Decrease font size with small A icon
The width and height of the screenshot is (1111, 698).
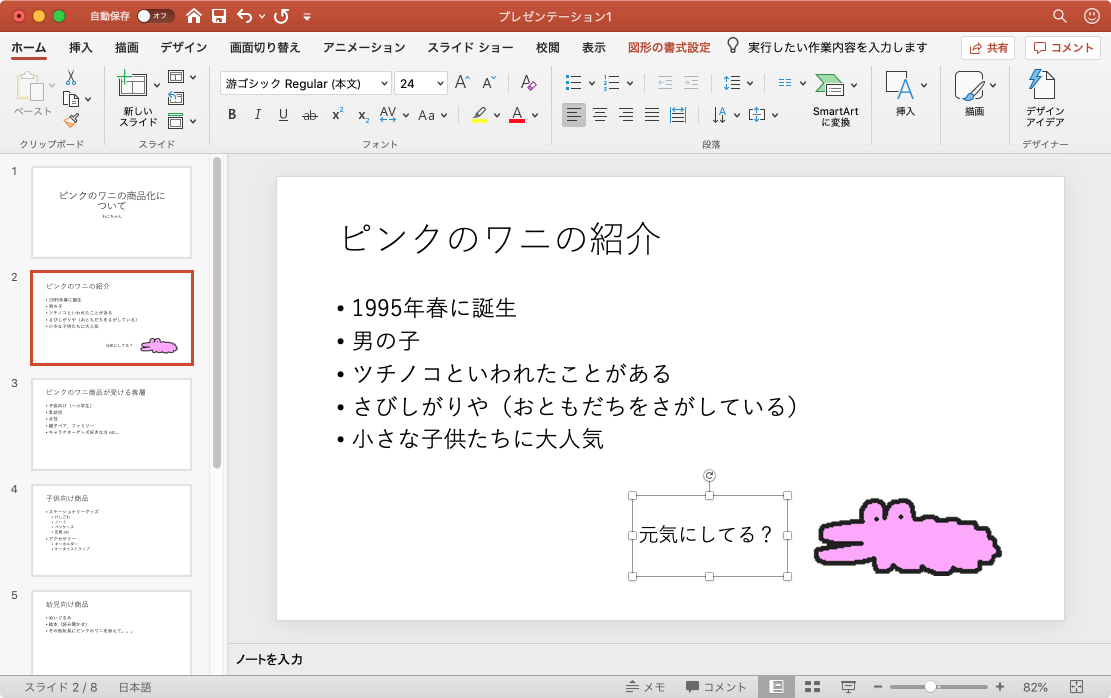pyautogui.click(x=489, y=83)
